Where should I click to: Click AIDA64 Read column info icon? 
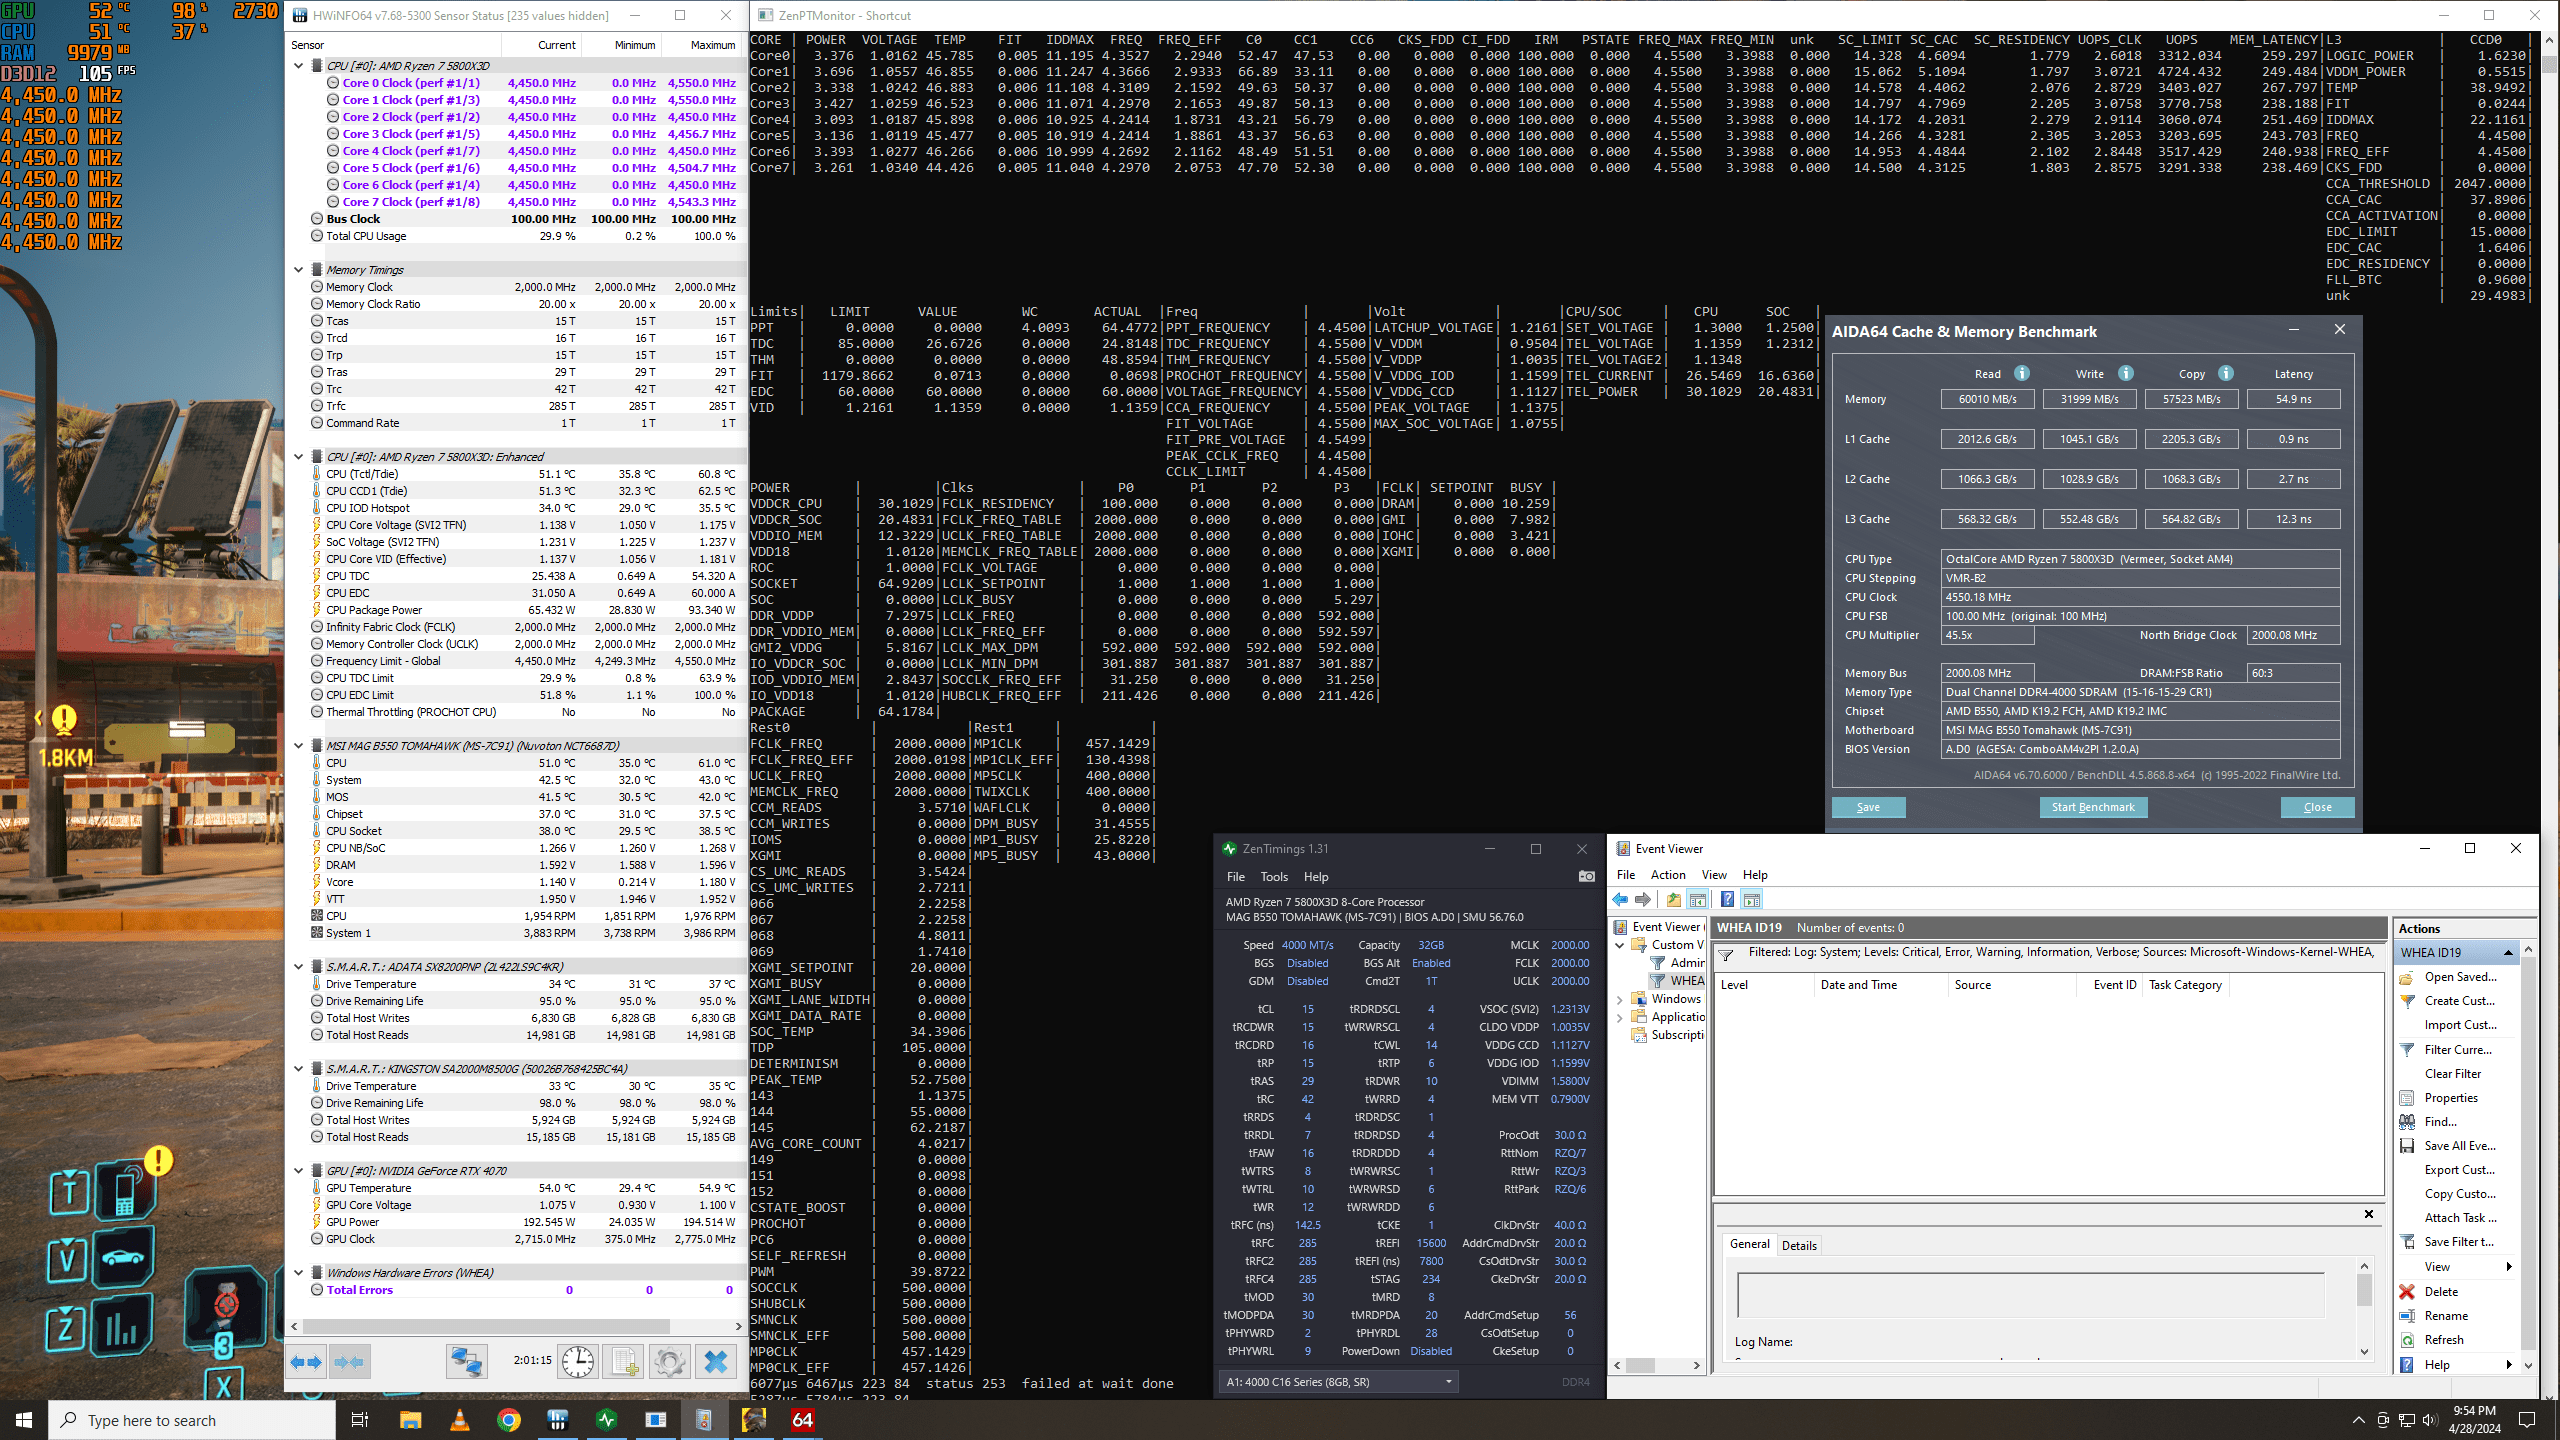click(x=2021, y=373)
